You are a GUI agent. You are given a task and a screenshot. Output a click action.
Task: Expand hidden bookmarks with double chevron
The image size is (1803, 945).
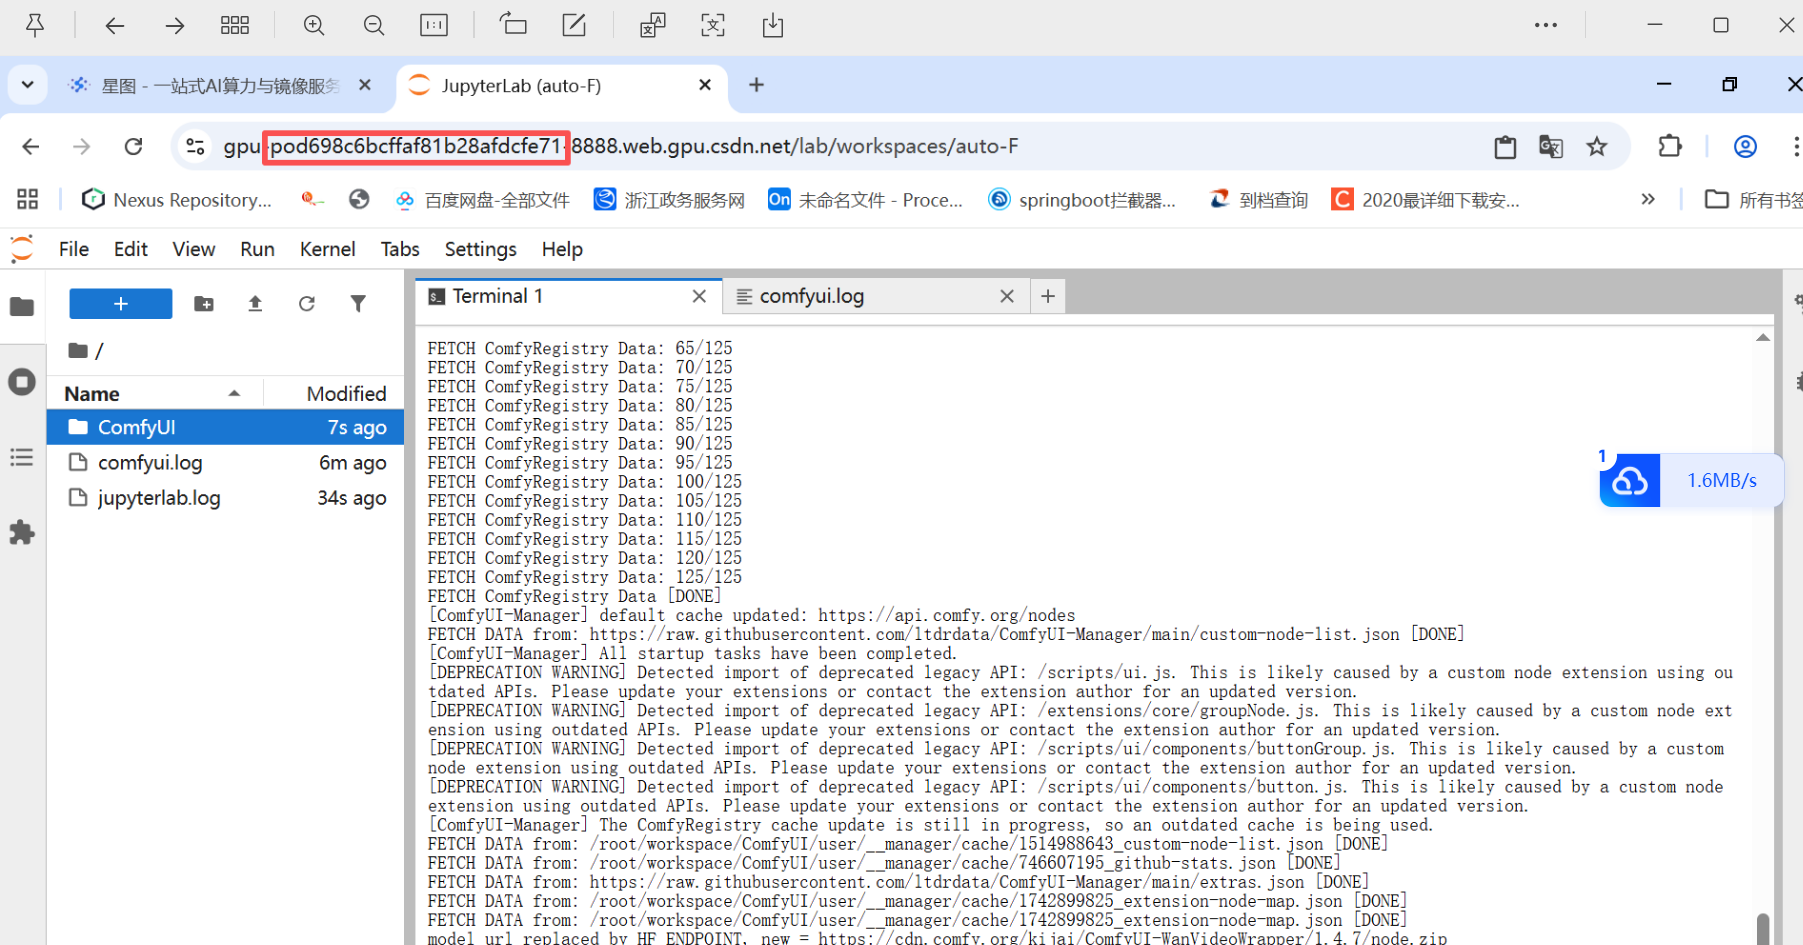tap(1648, 199)
